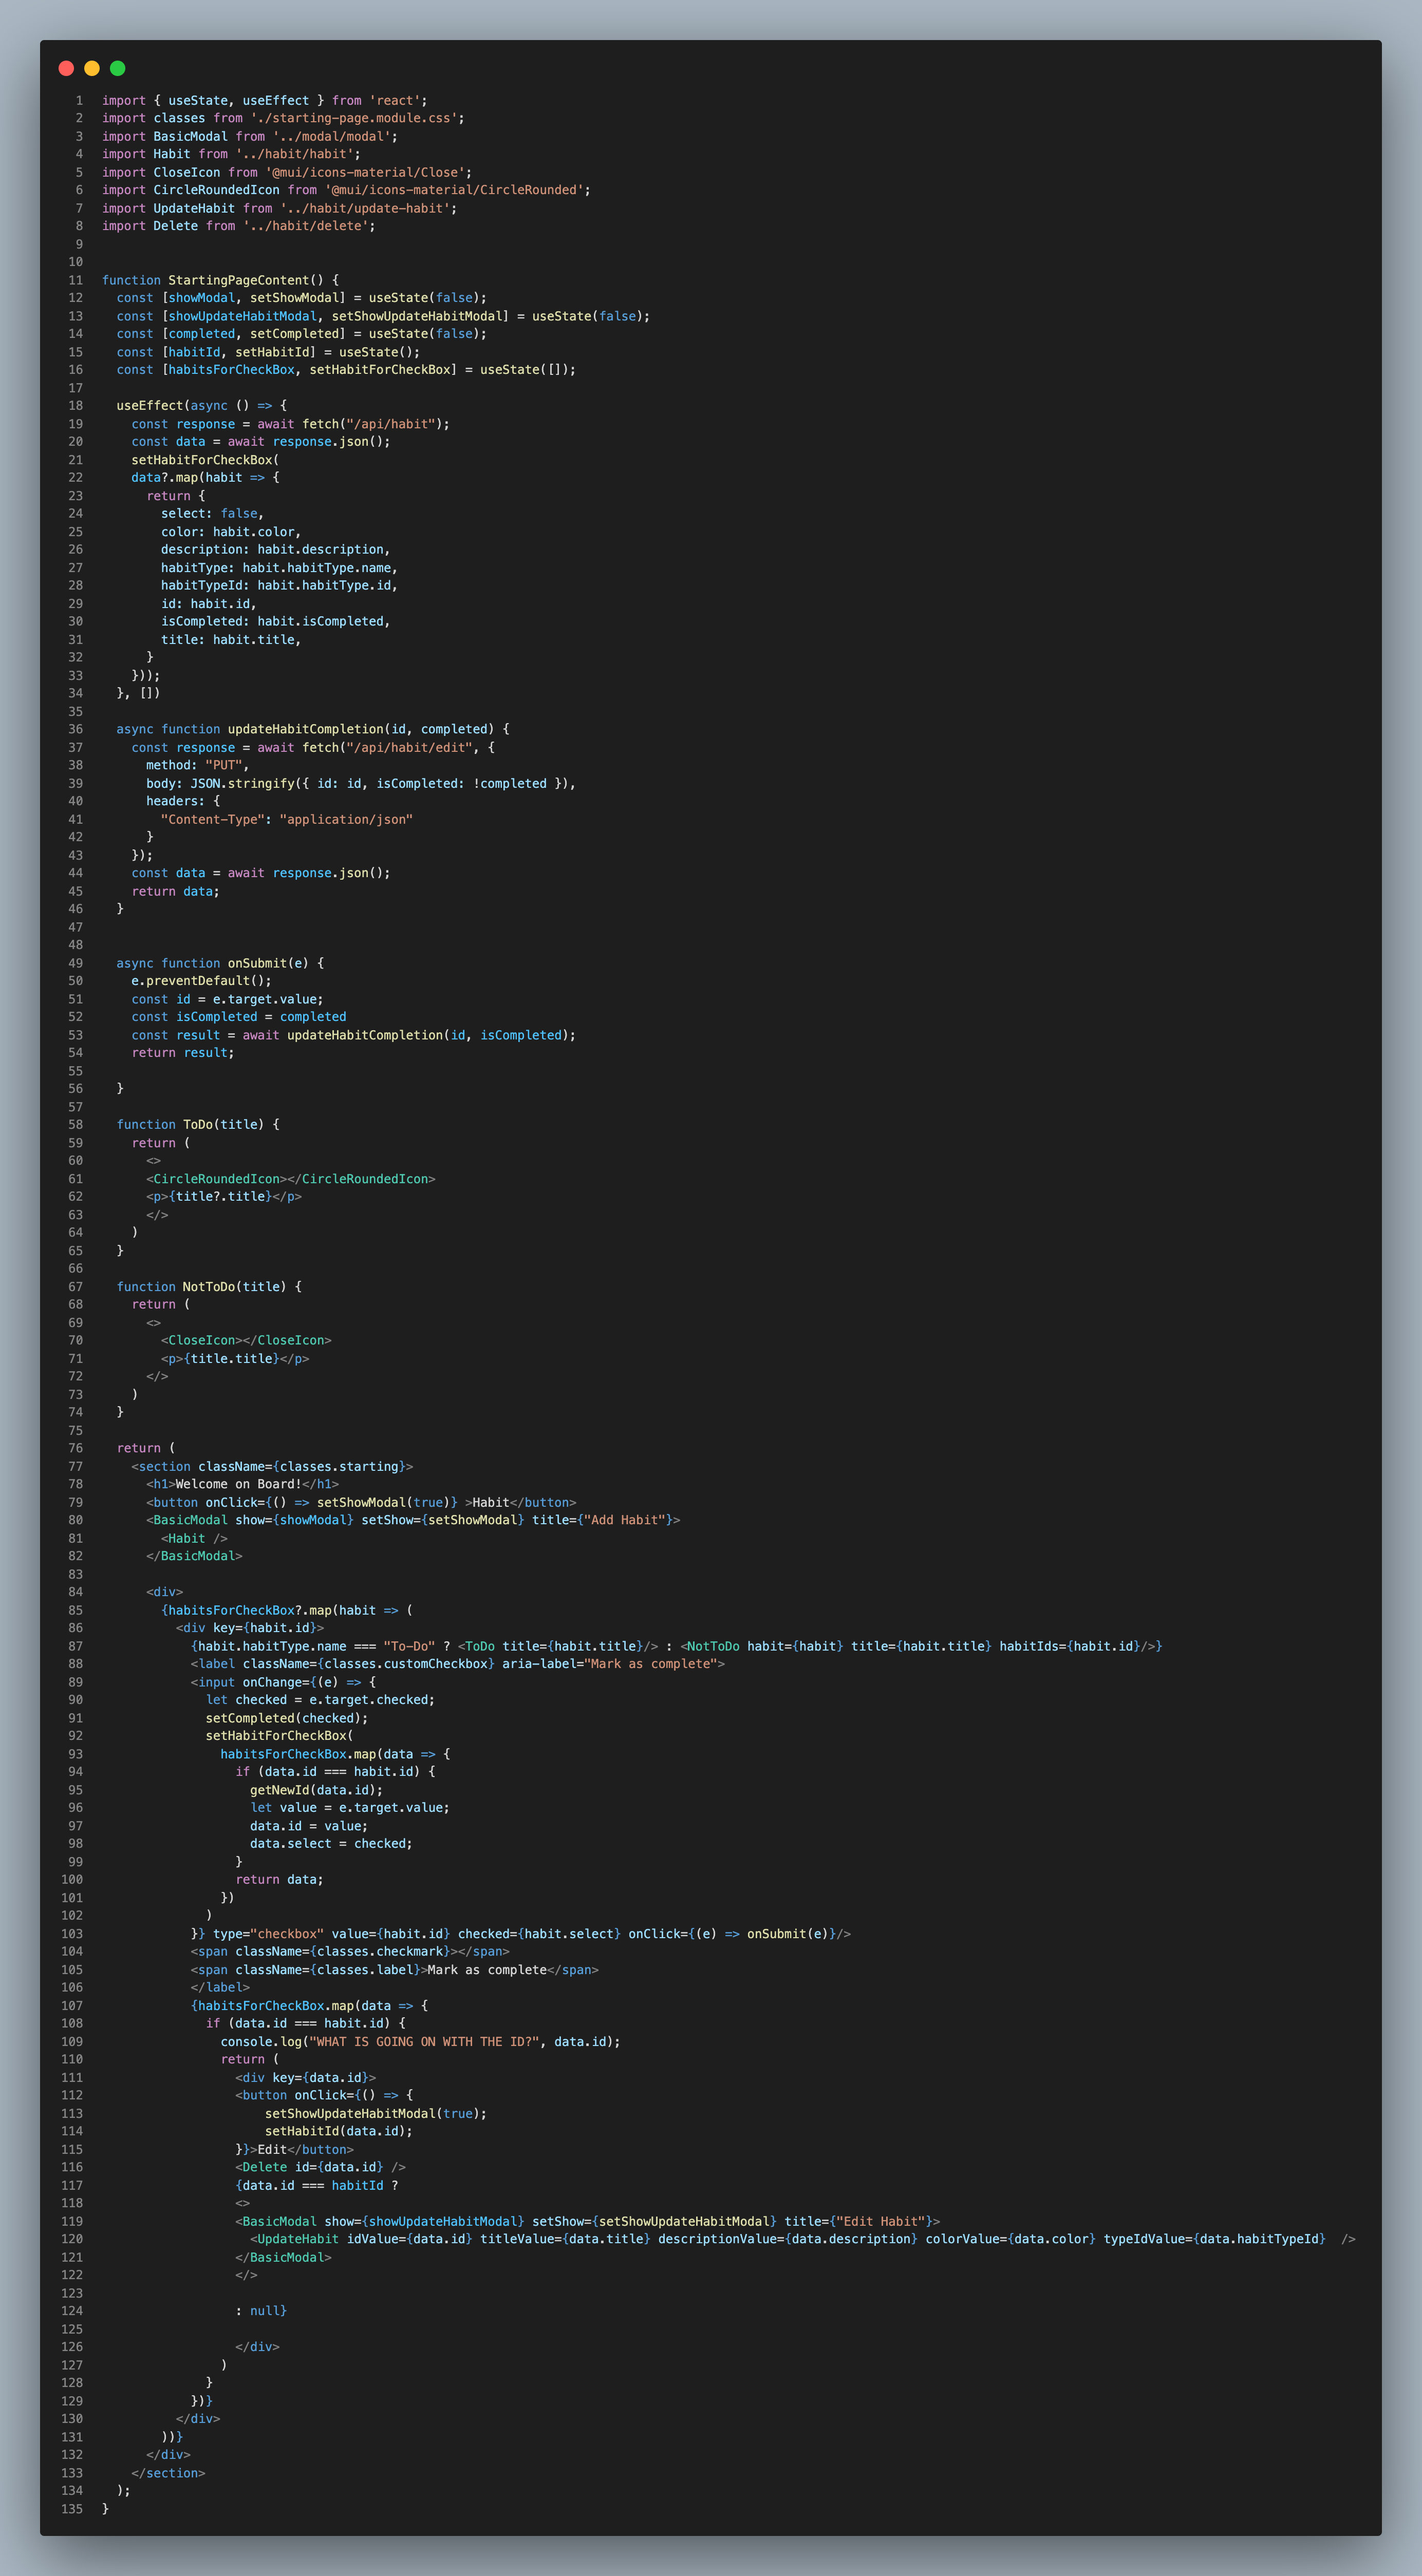Click the "To-Do" comparison string
Image resolution: width=1422 pixels, height=2576 pixels.
click(x=409, y=1647)
